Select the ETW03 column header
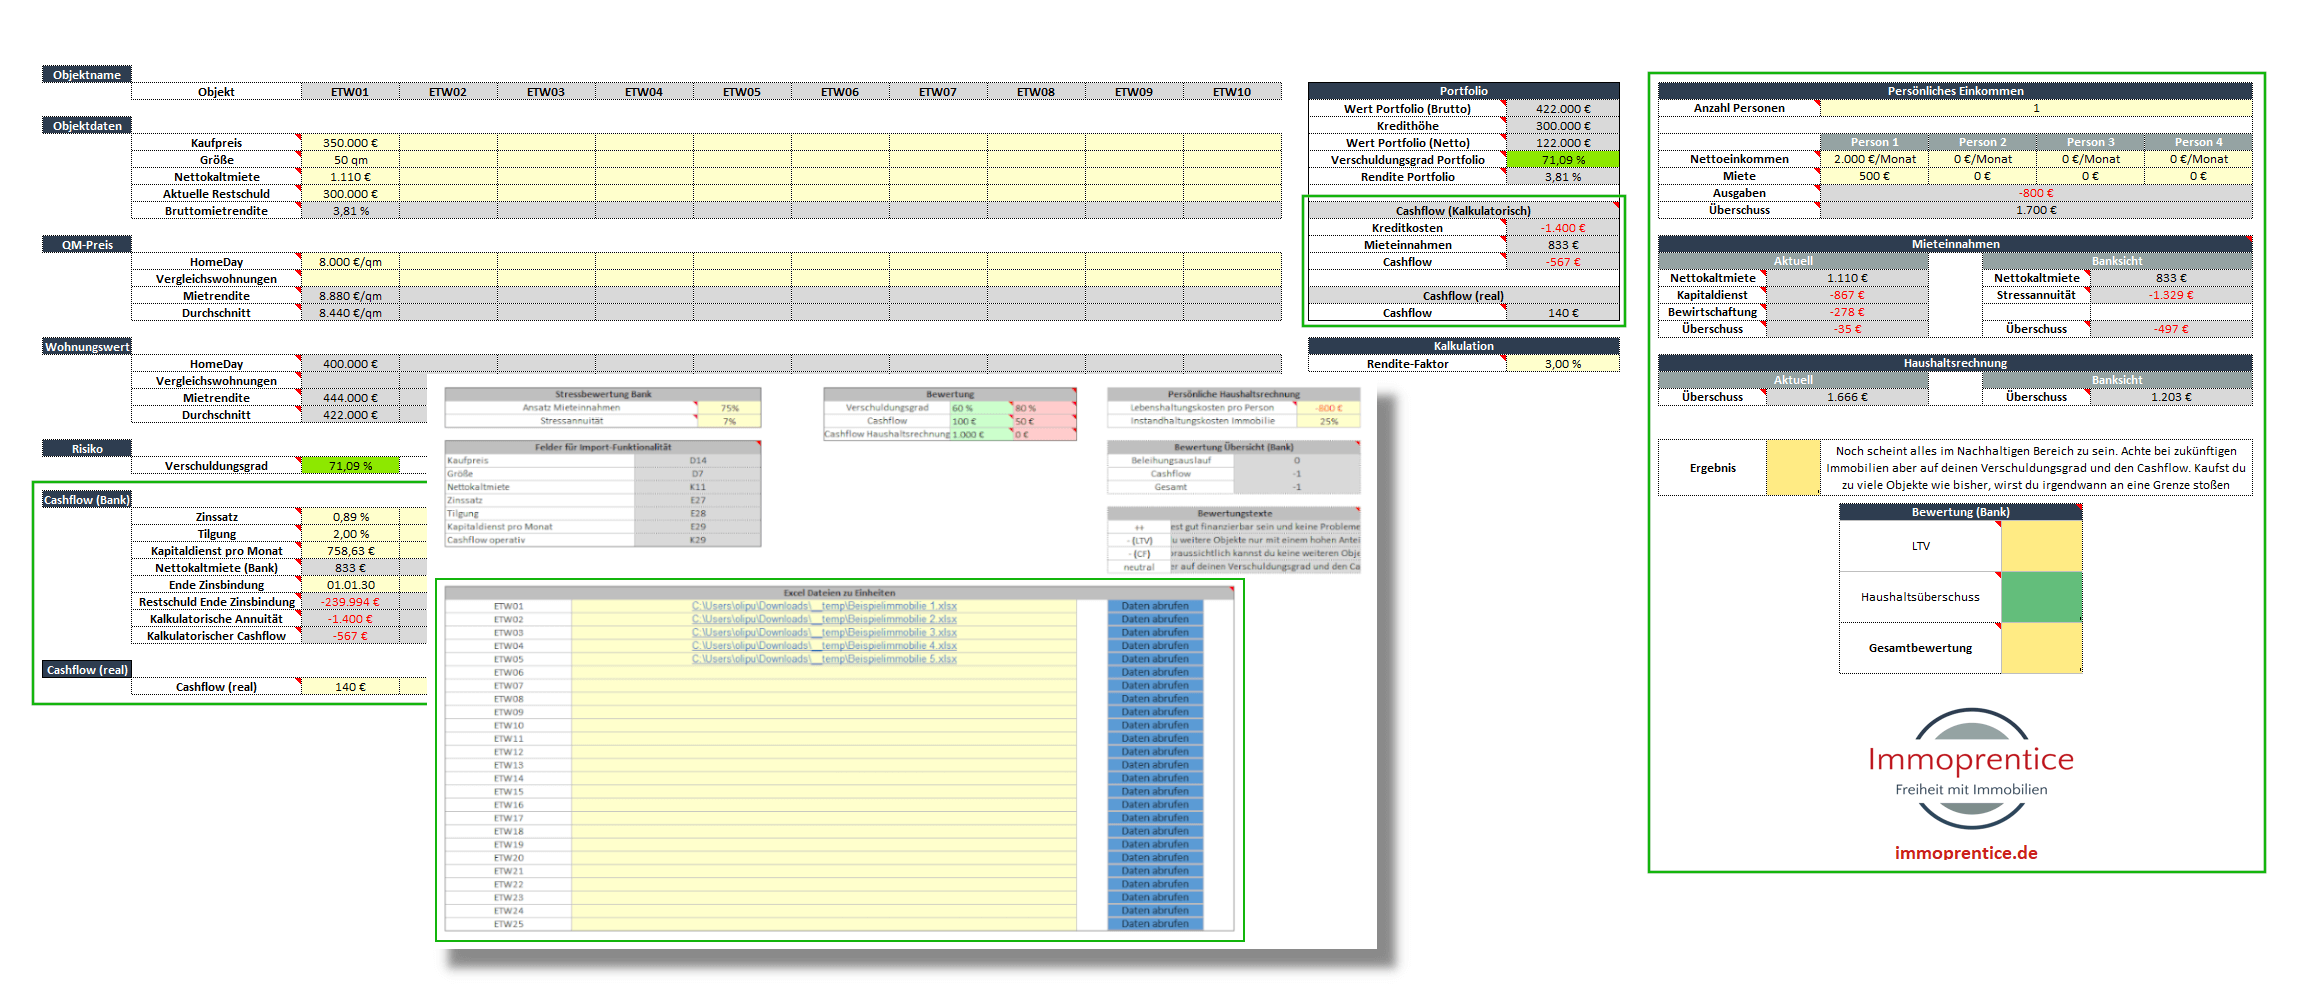2300x1000 pixels. tap(546, 92)
